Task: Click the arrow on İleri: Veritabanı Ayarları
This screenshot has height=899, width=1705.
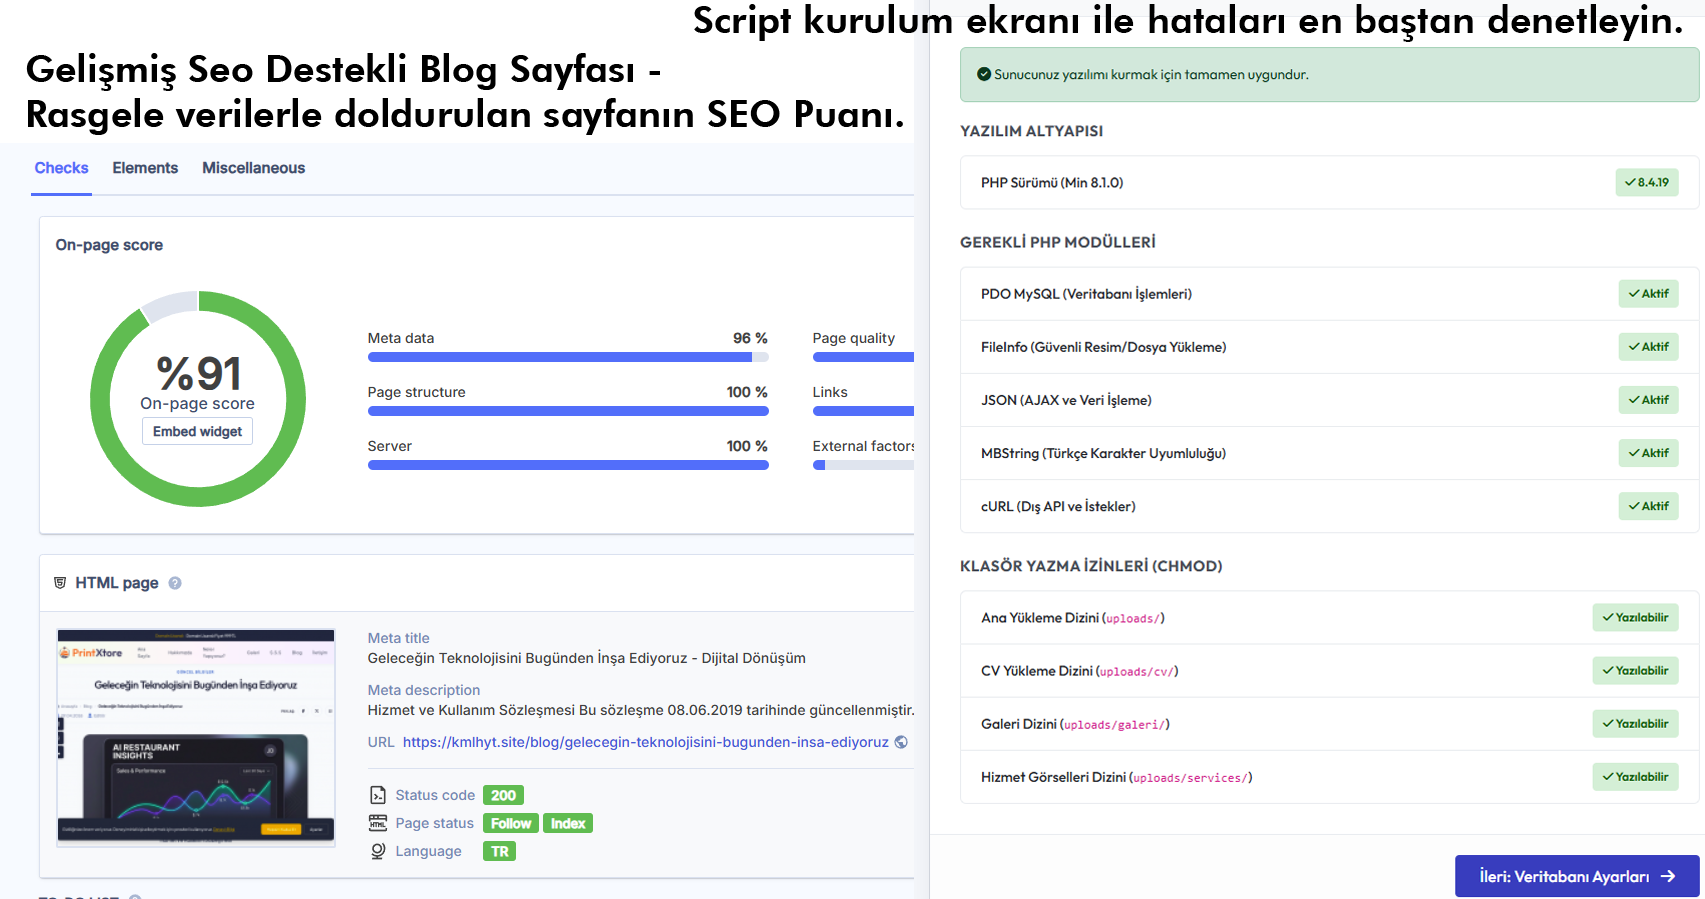Action: (x=1668, y=876)
